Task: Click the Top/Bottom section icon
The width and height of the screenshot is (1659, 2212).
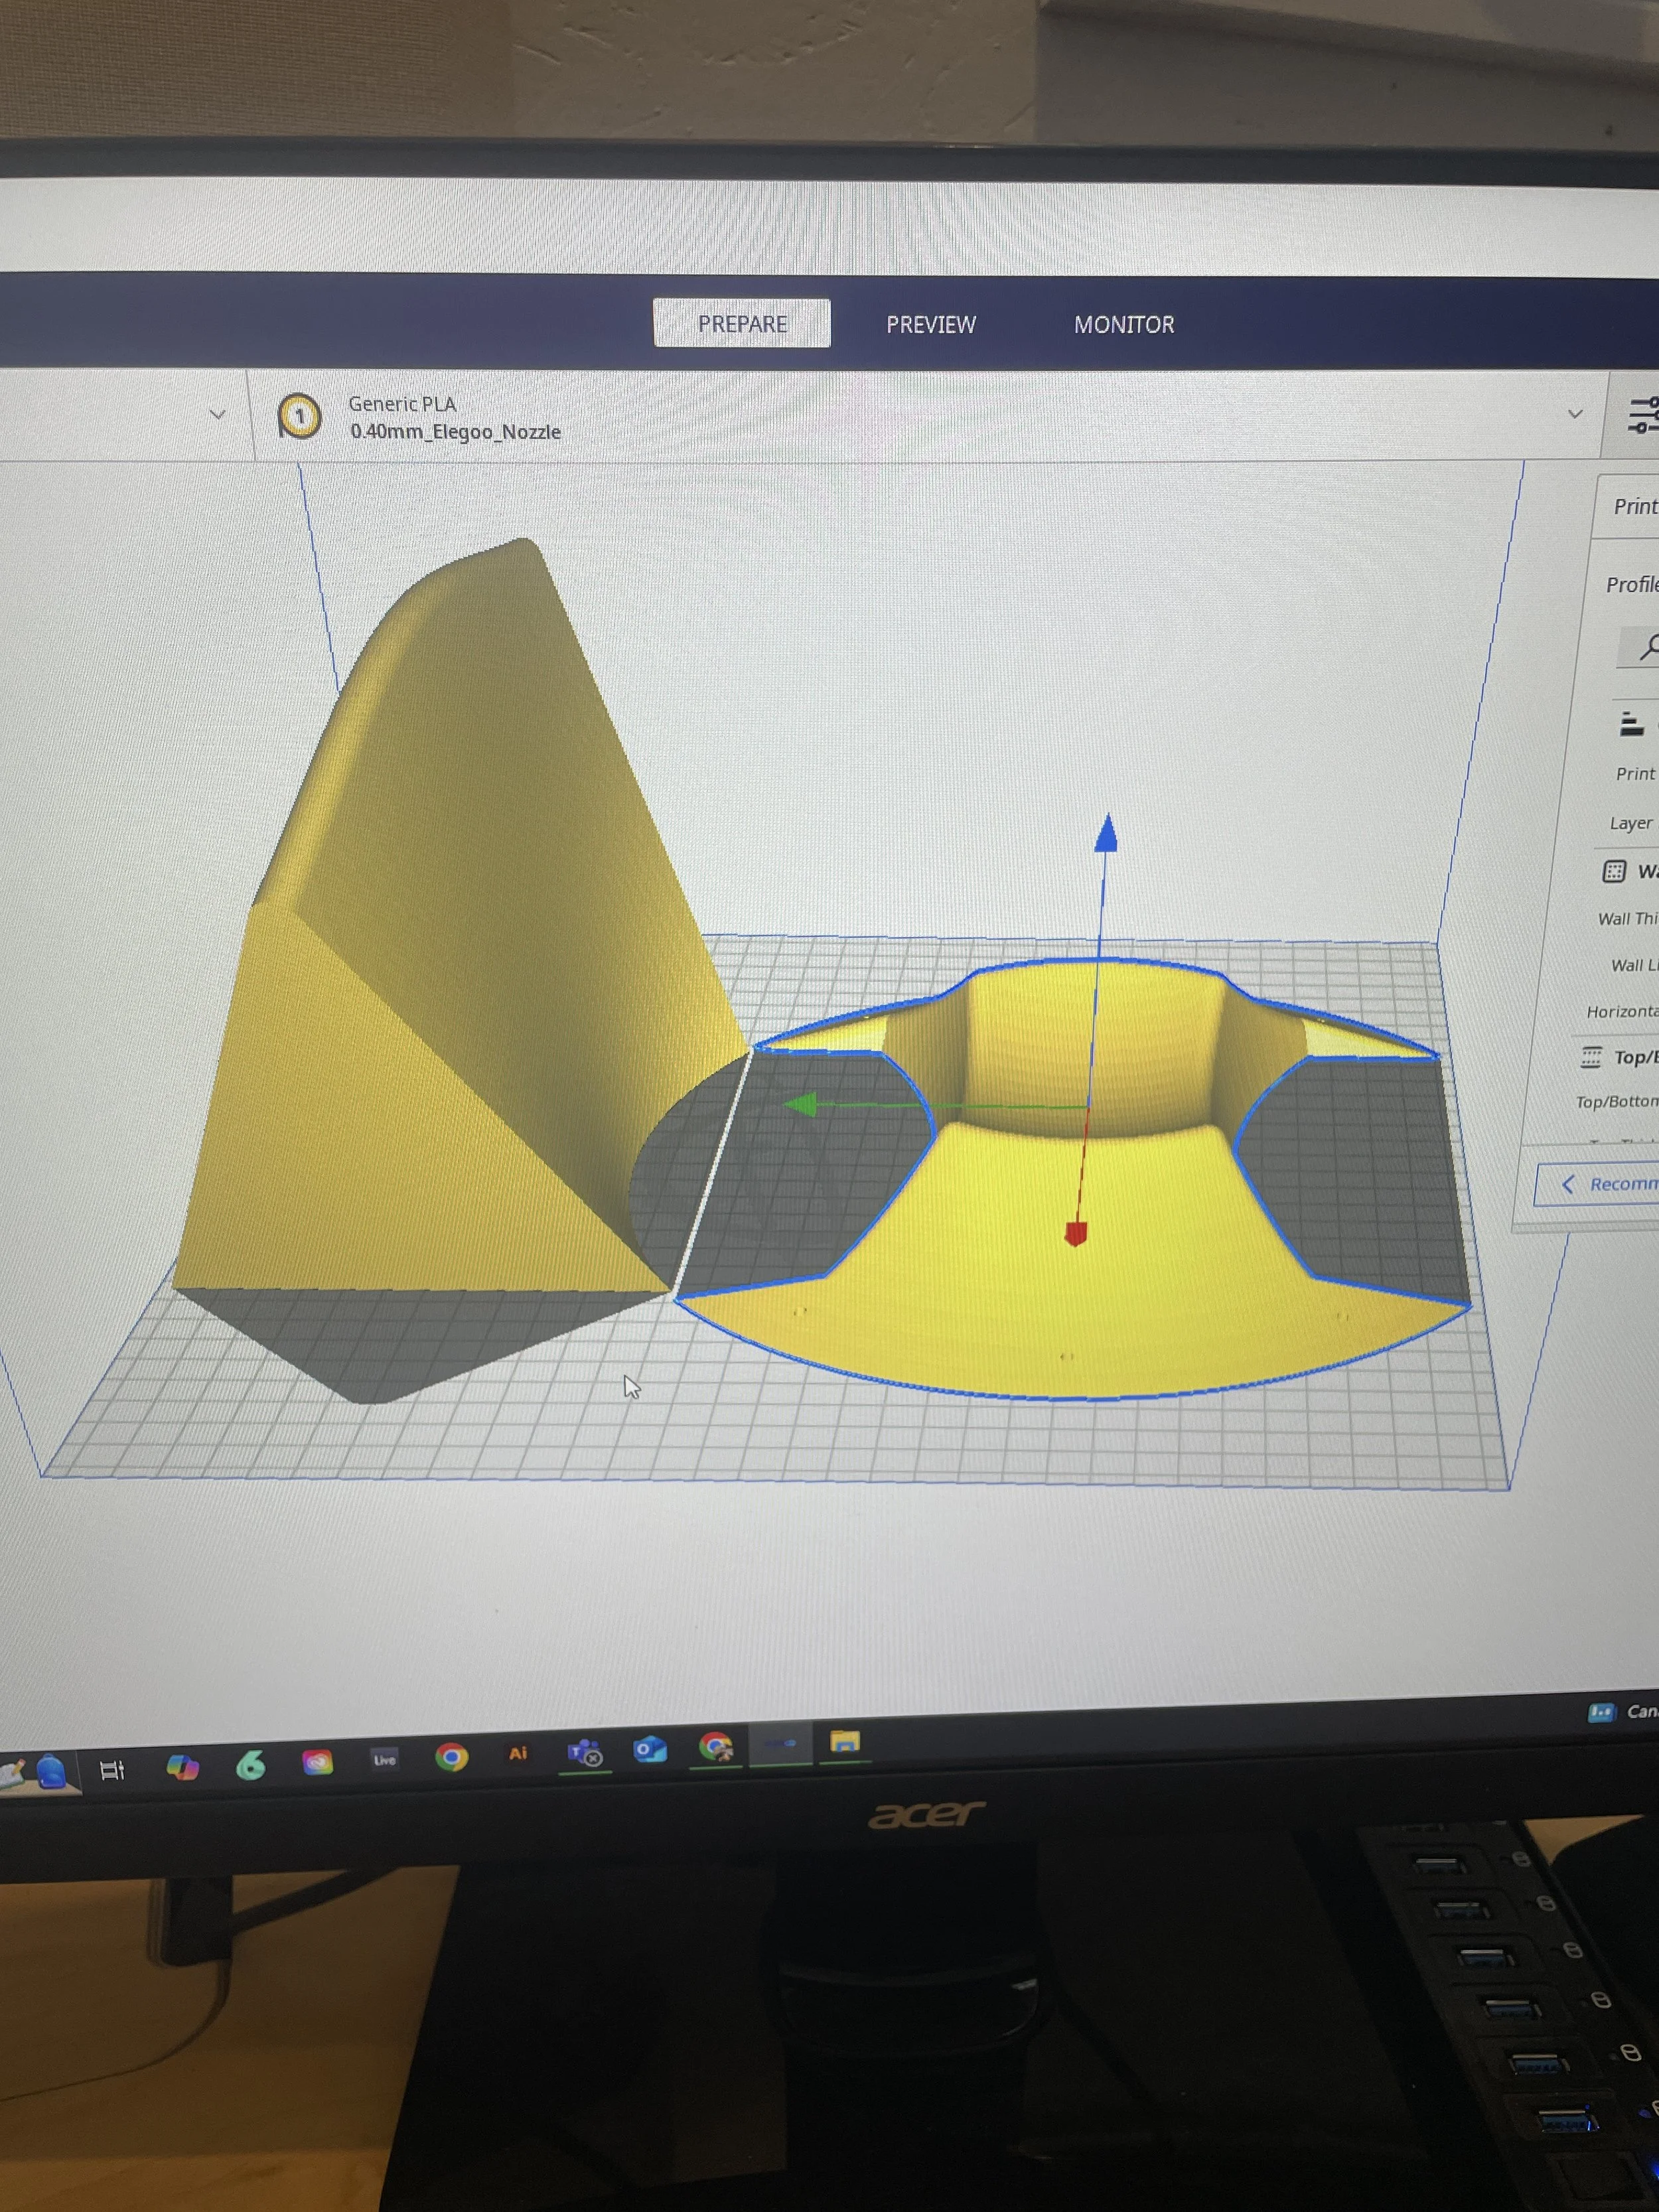Action: [x=1591, y=1057]
